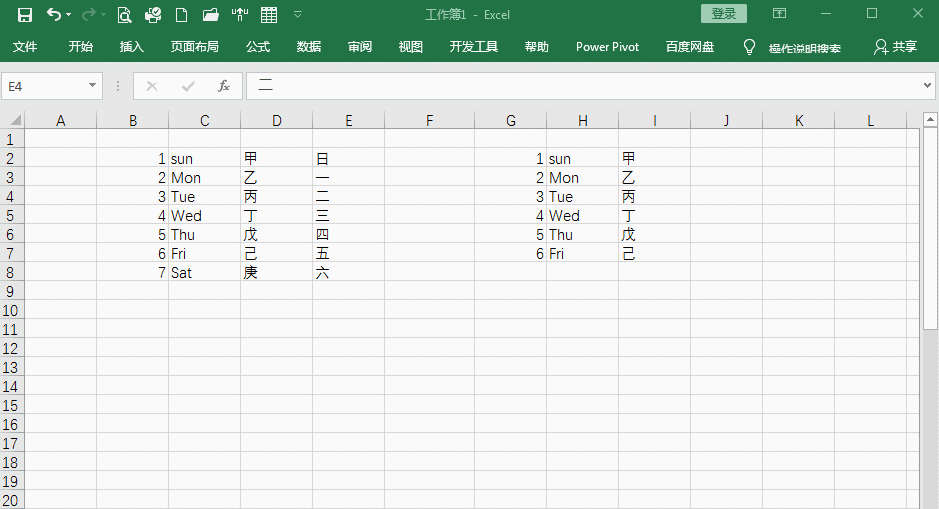939x509 pixels.
Task: Click the 共享 share button
Action: [x=895, y=47]
